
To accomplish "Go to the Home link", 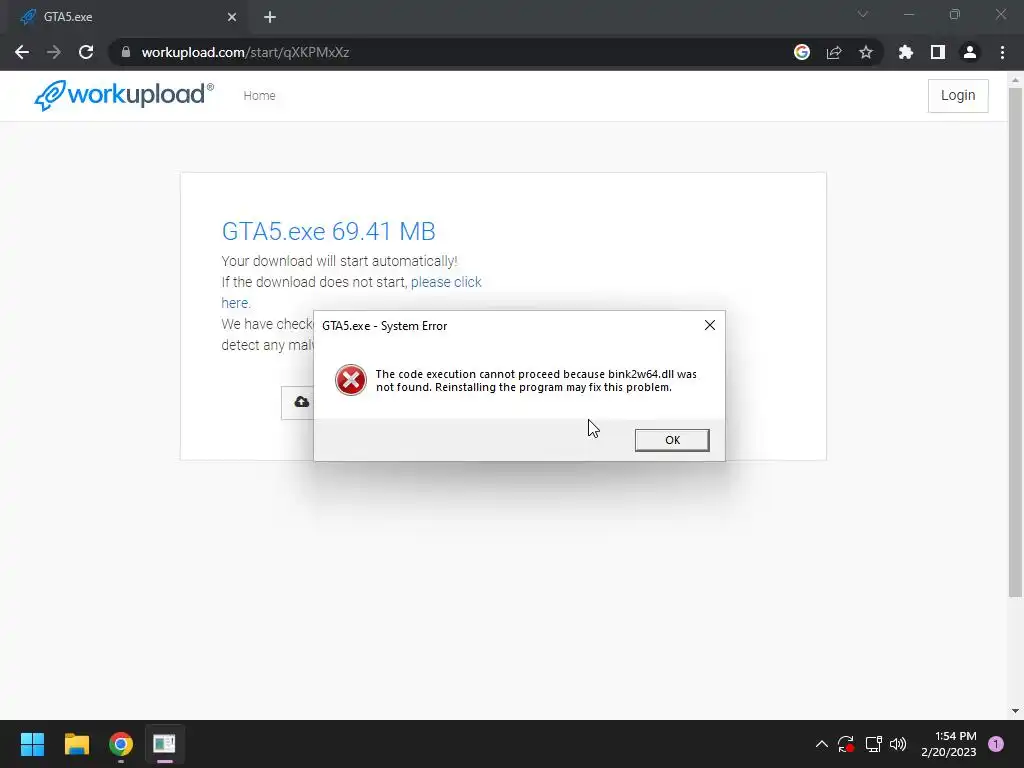I will [x=259, y=95].
